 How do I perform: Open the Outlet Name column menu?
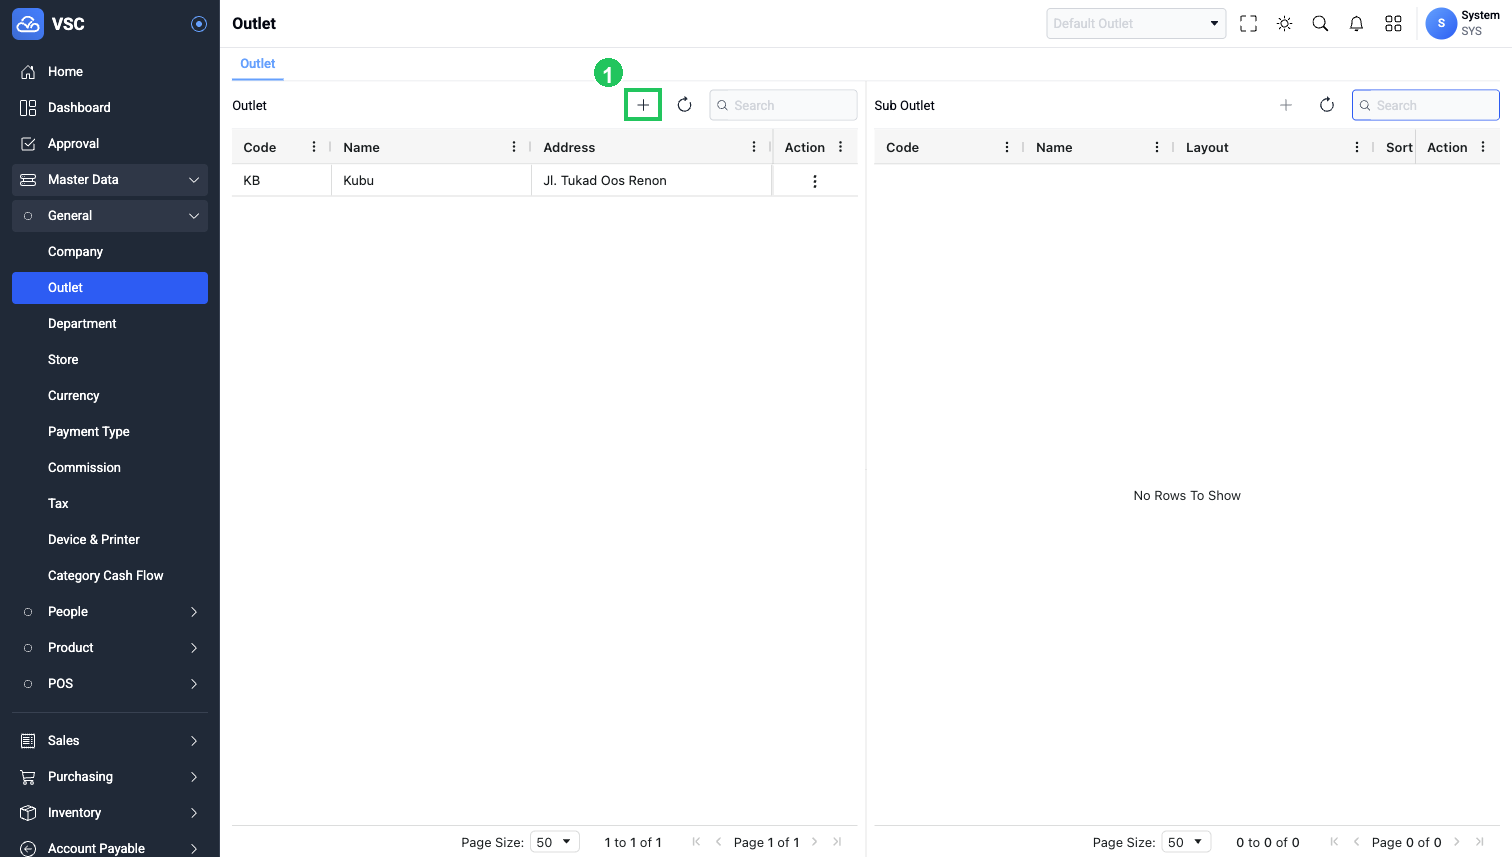pyautogui.click(x=514, y=147)
